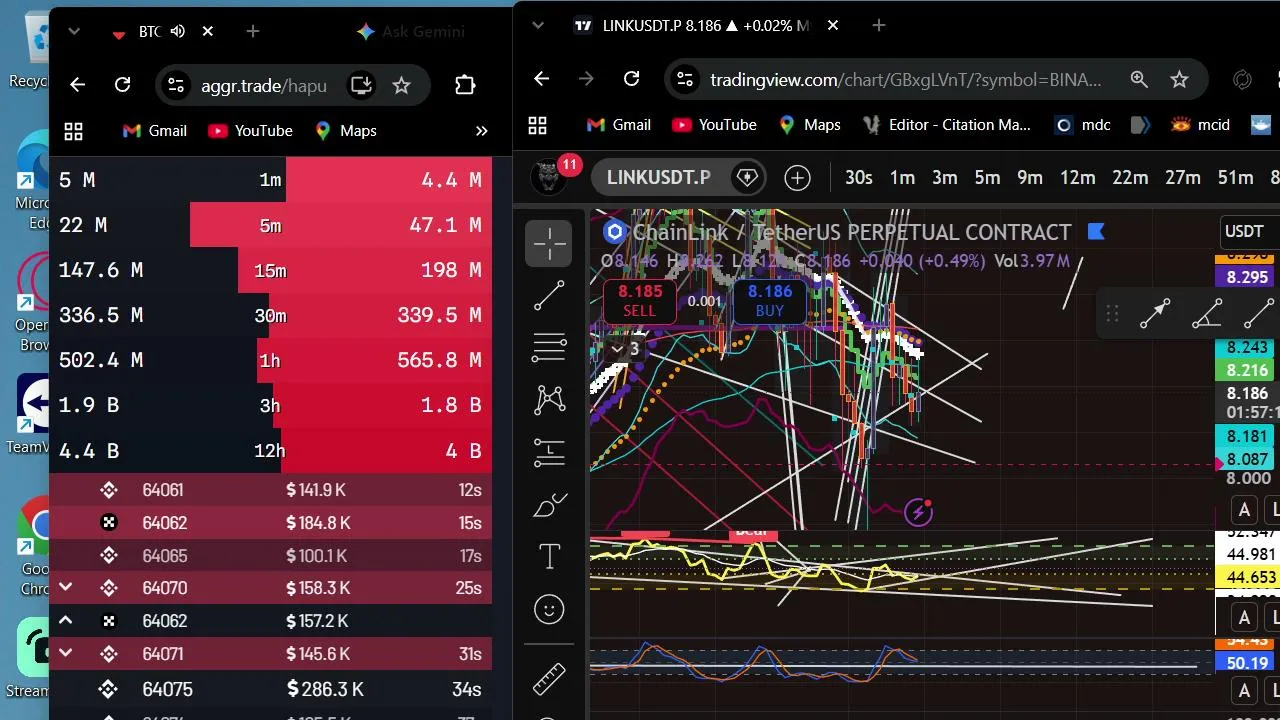Select the crosshair cursor tool in TradingView
Viewport: 1280px width, 720px height.
[x=549, y=244]
